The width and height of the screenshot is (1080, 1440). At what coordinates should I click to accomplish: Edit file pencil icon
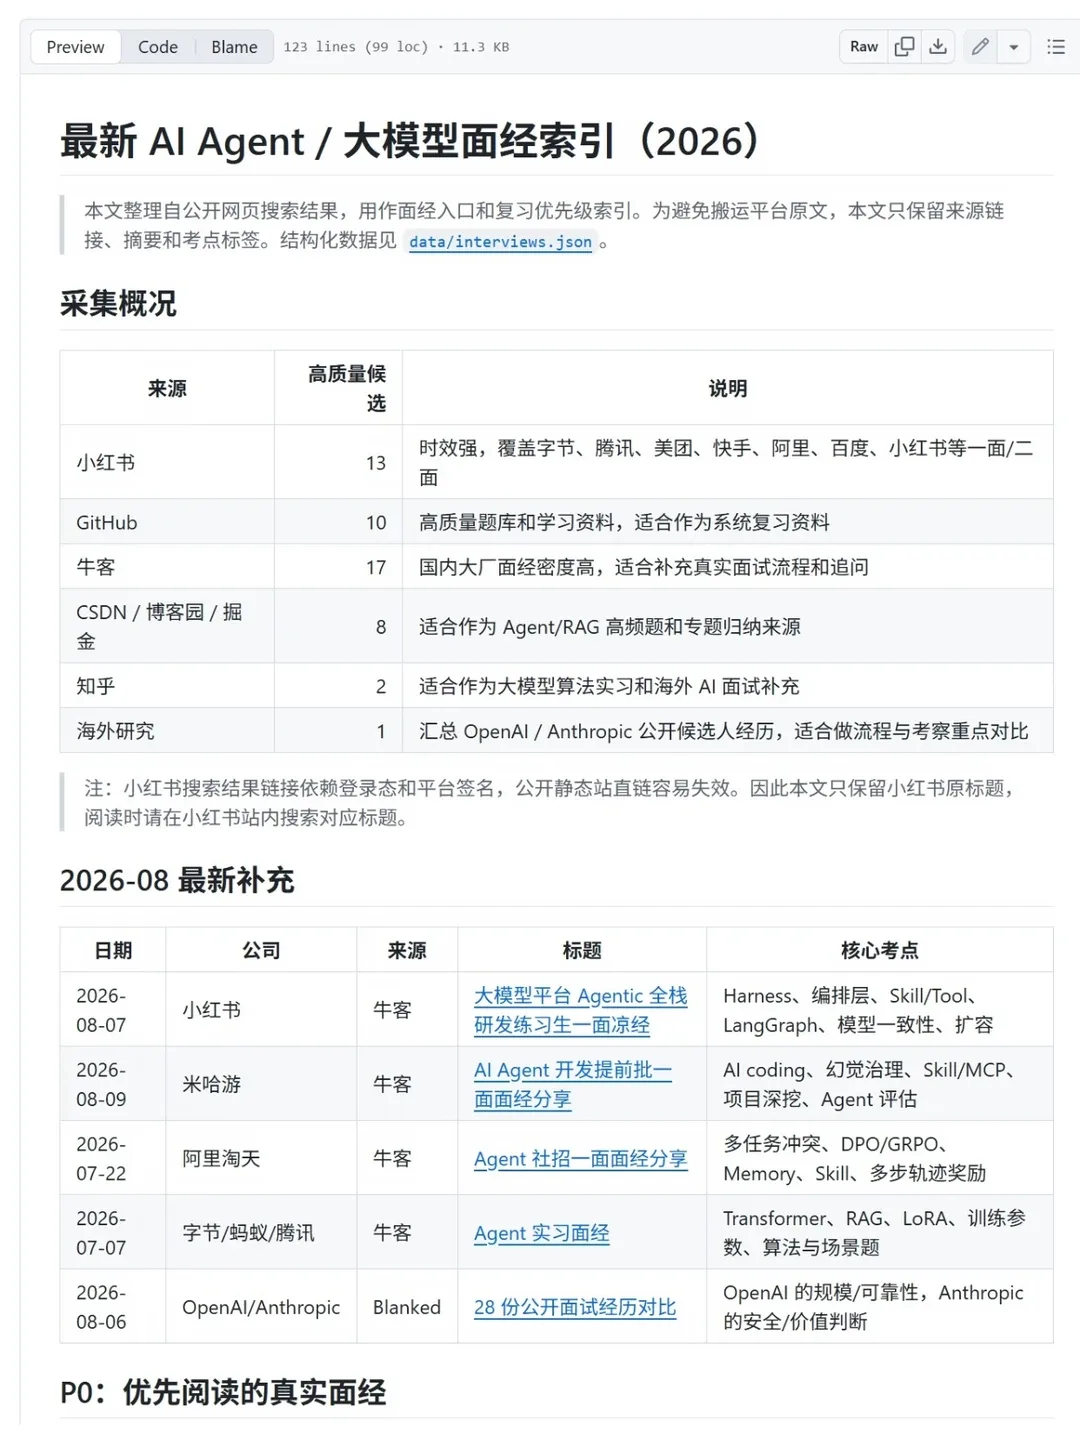pos(981,47)
